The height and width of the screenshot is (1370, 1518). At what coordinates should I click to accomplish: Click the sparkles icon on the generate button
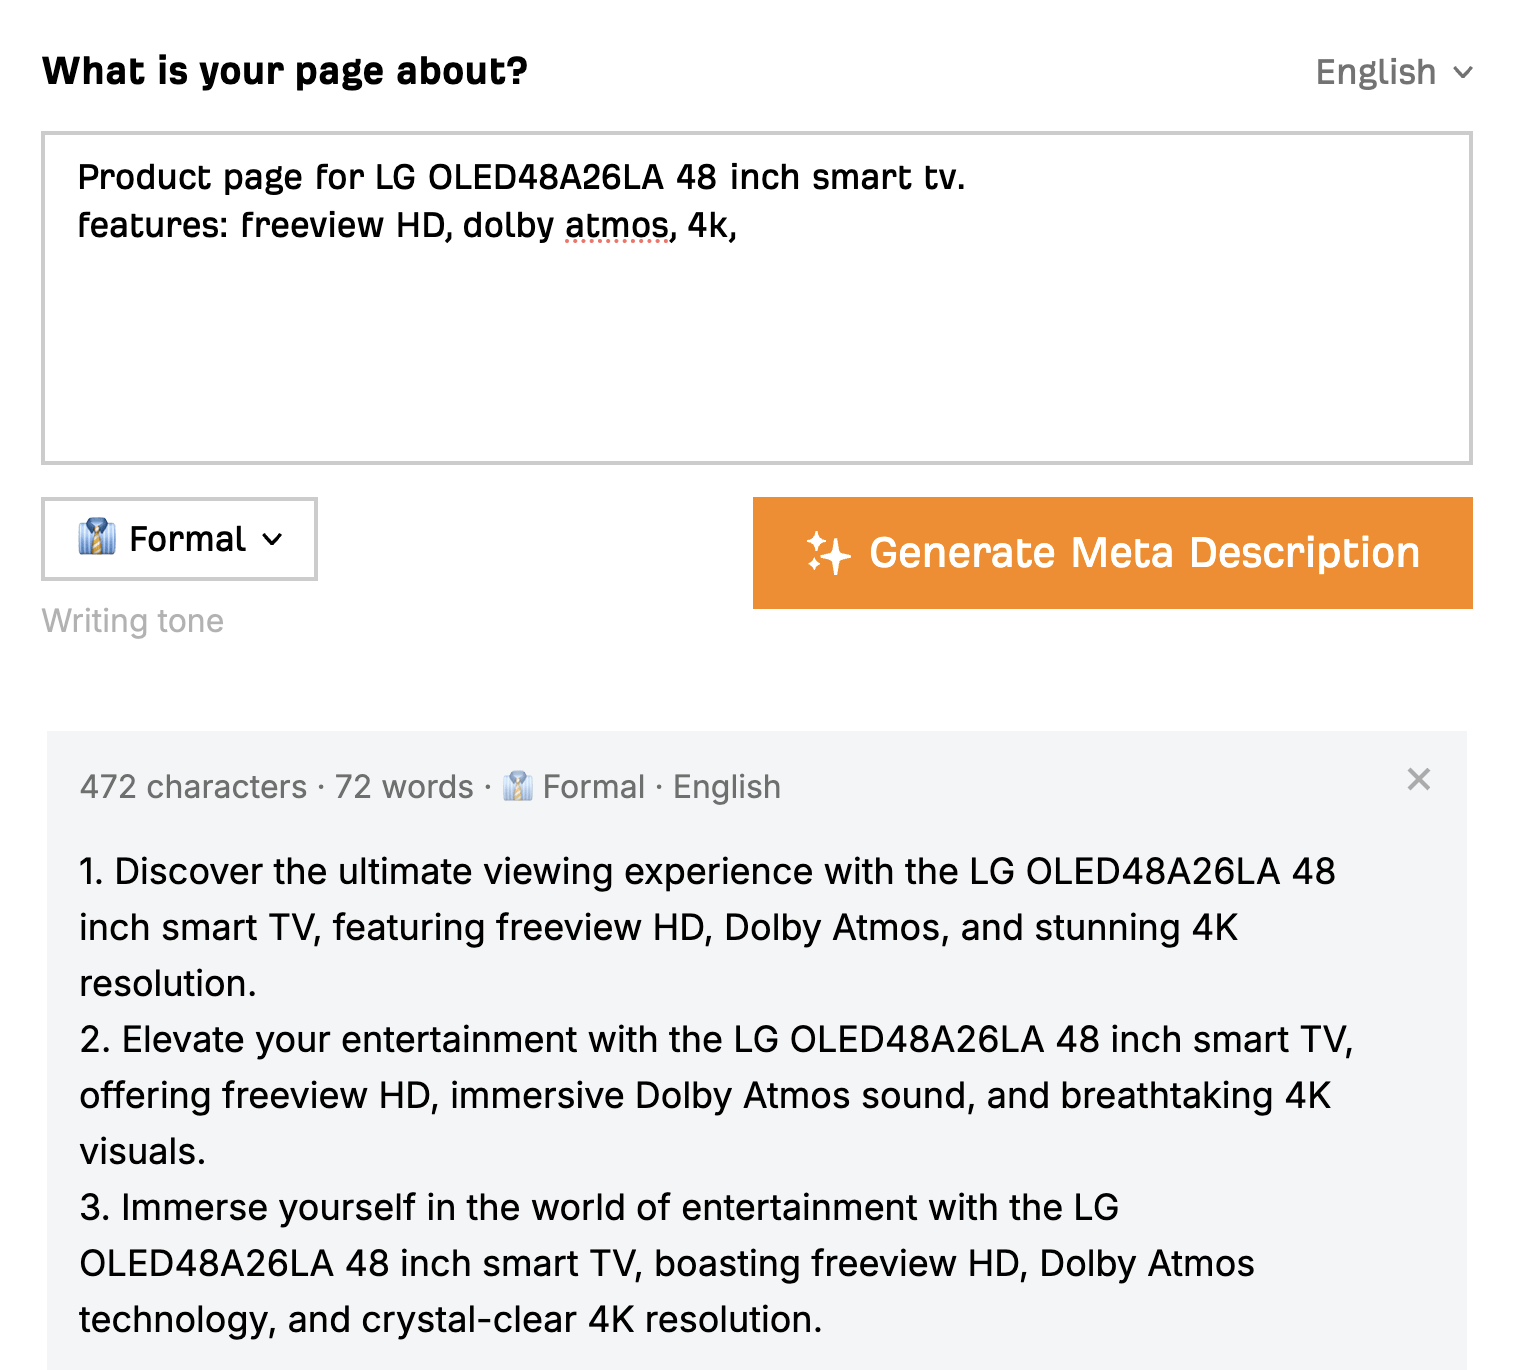coord(827,552)
